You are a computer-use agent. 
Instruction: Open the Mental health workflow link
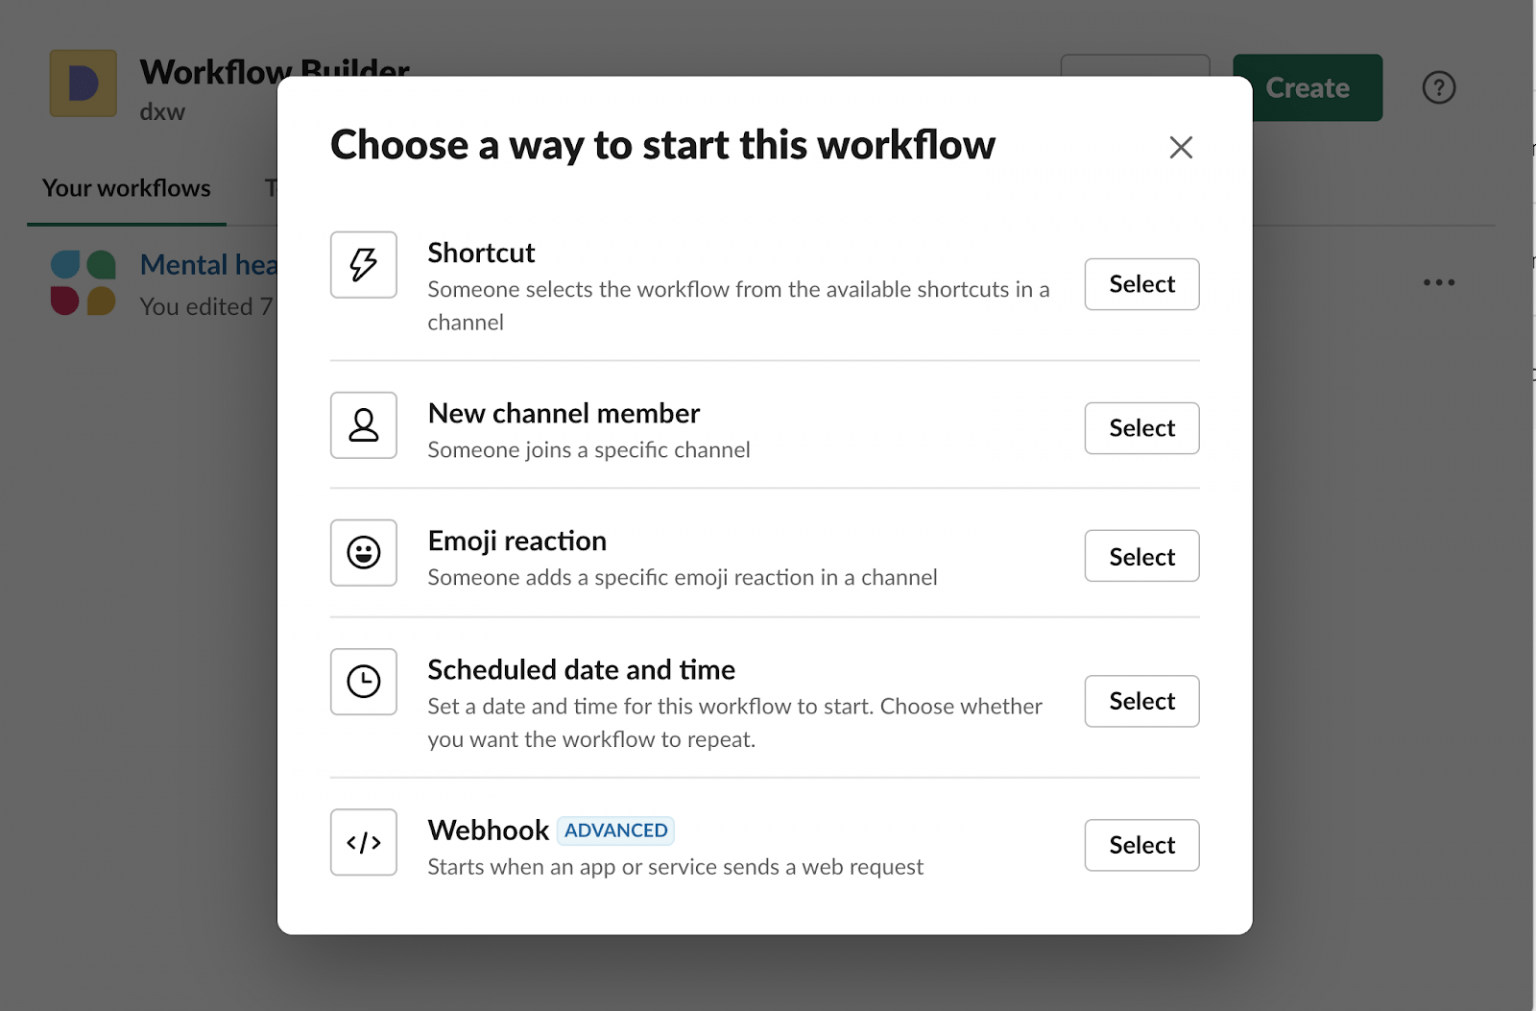pyautogui.click(x=207, y=264)
